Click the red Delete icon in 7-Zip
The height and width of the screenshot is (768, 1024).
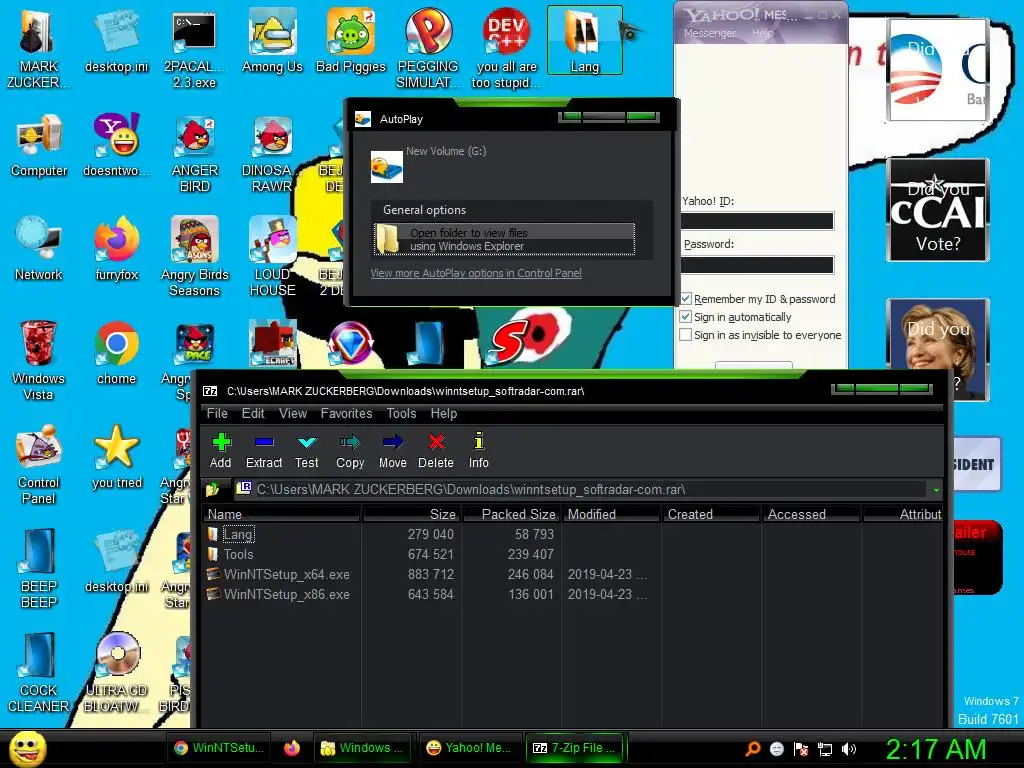pos(436,451)
